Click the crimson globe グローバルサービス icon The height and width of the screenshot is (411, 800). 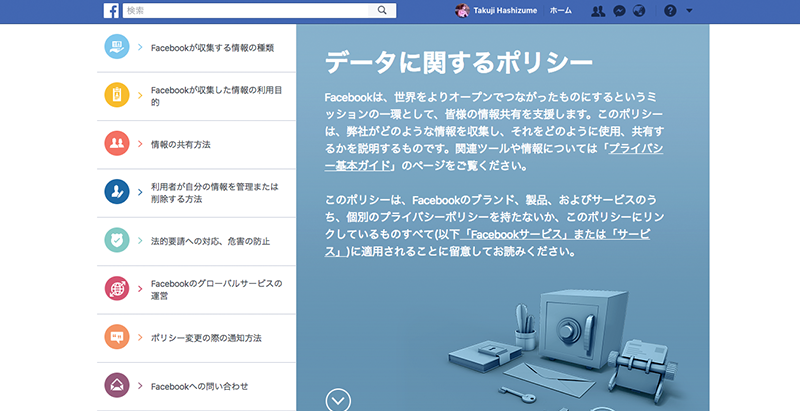point(117,289)
